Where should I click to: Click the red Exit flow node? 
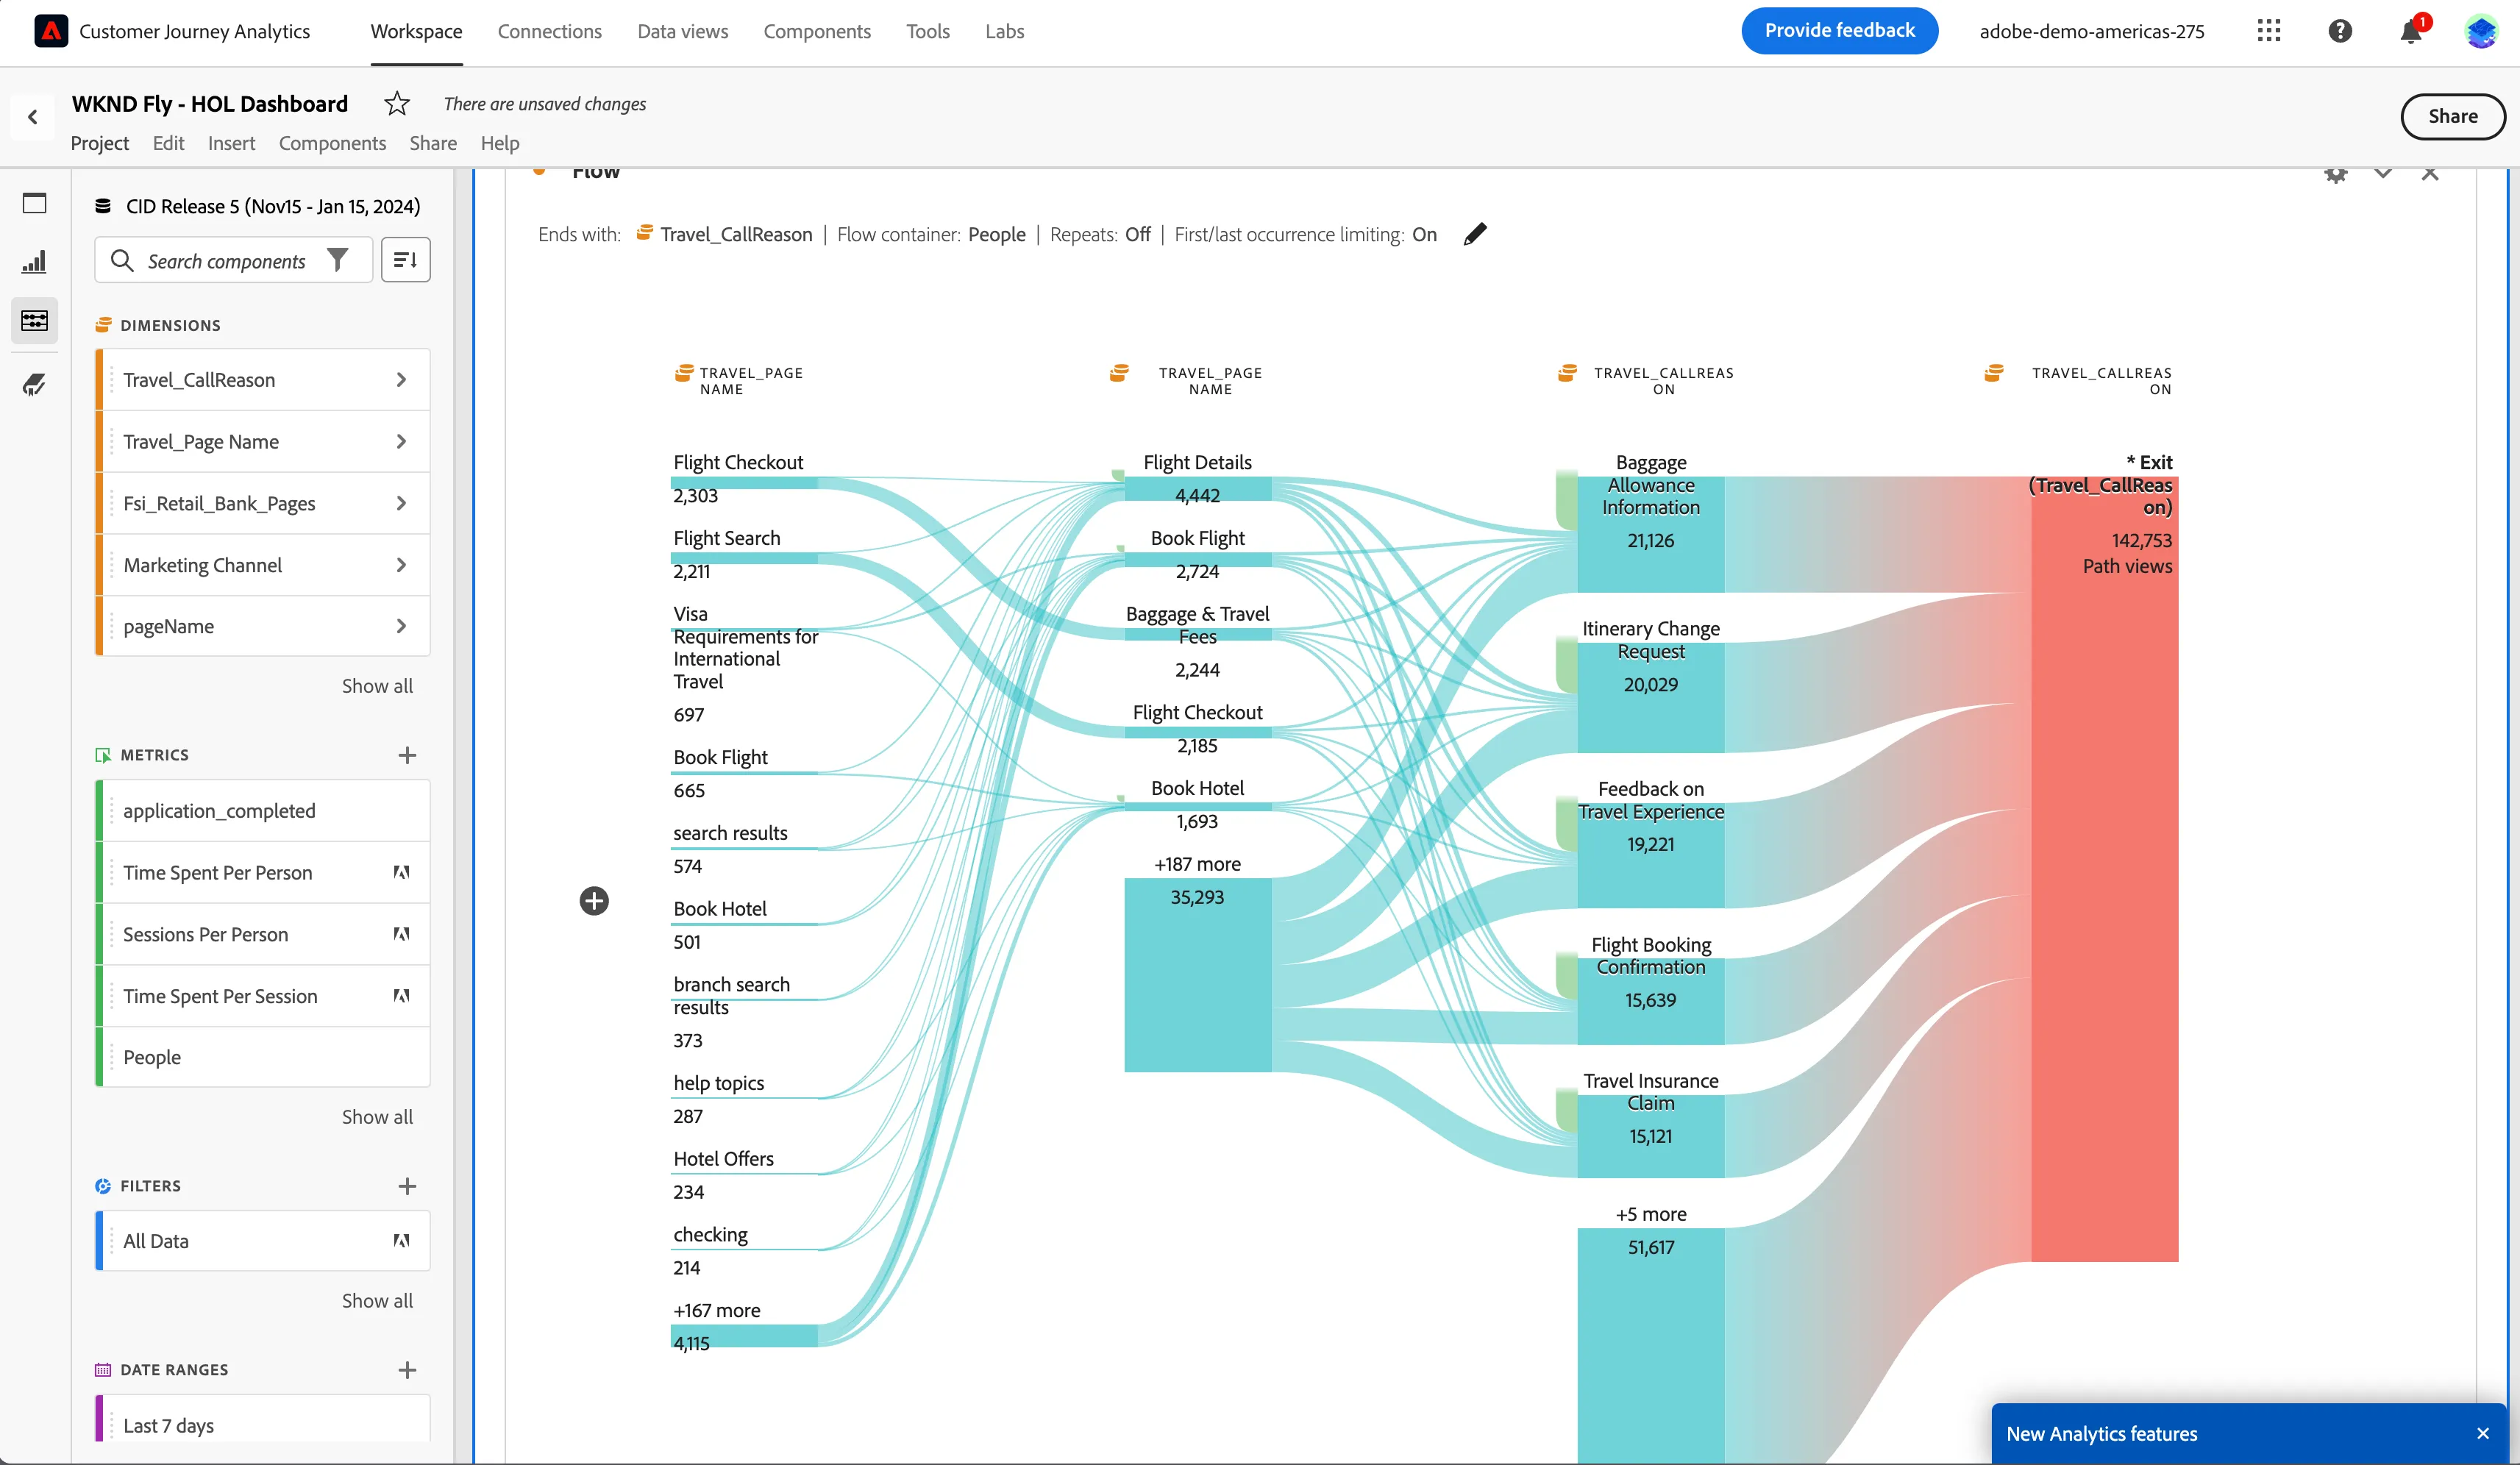tap(2105, 868)
